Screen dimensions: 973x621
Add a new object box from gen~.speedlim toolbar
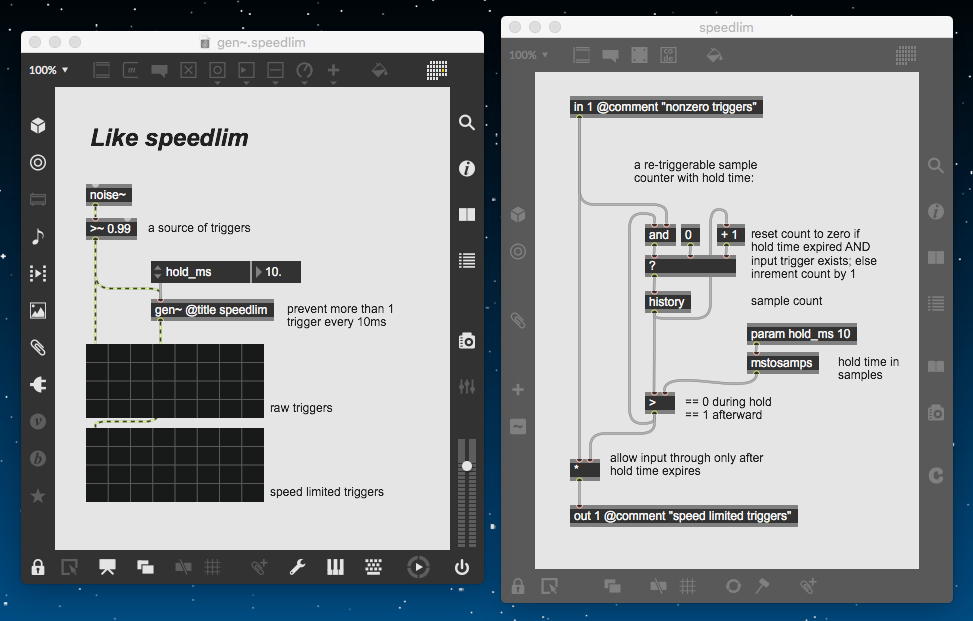click(x=102, y=70)
